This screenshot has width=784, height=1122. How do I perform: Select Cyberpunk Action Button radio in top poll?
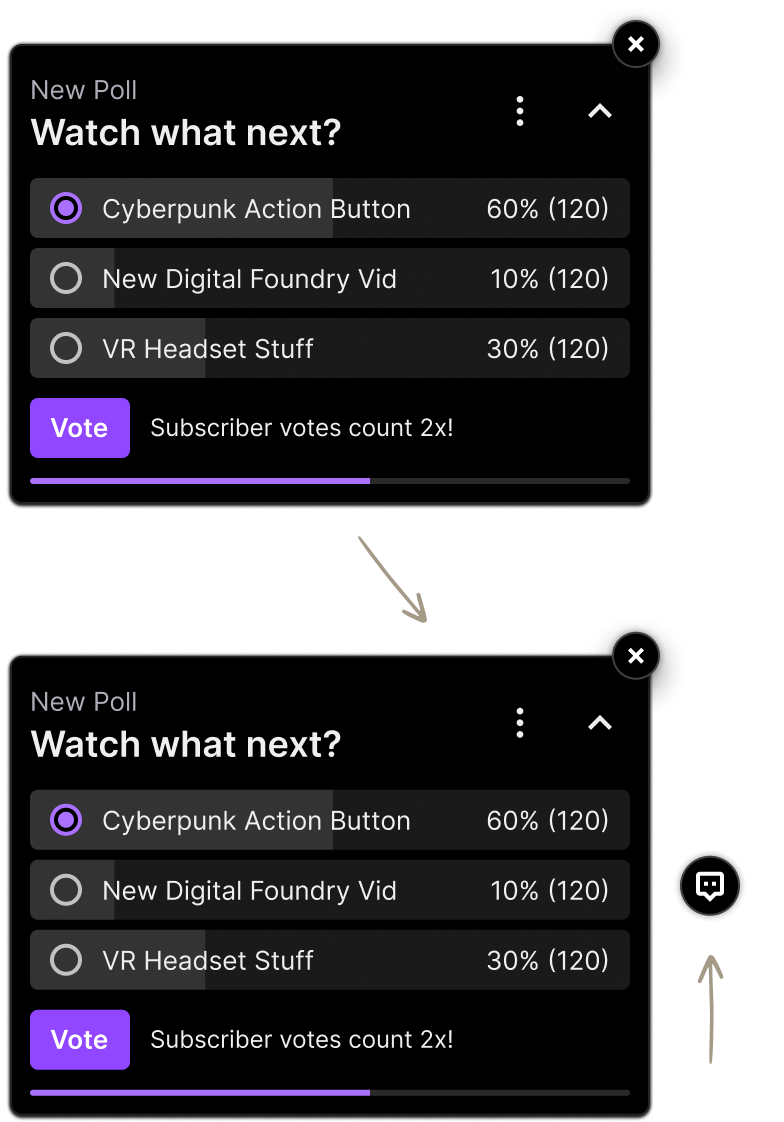pos(66,208)
